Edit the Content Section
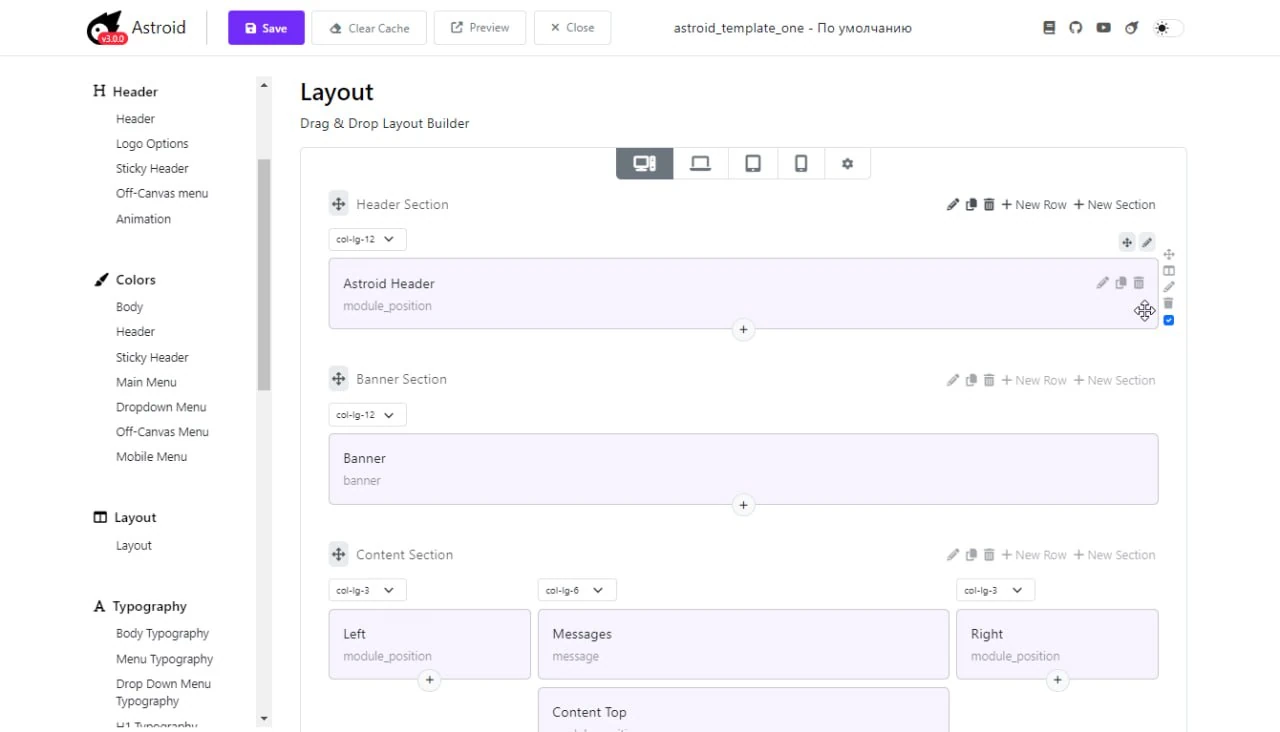 coord(952,555)
